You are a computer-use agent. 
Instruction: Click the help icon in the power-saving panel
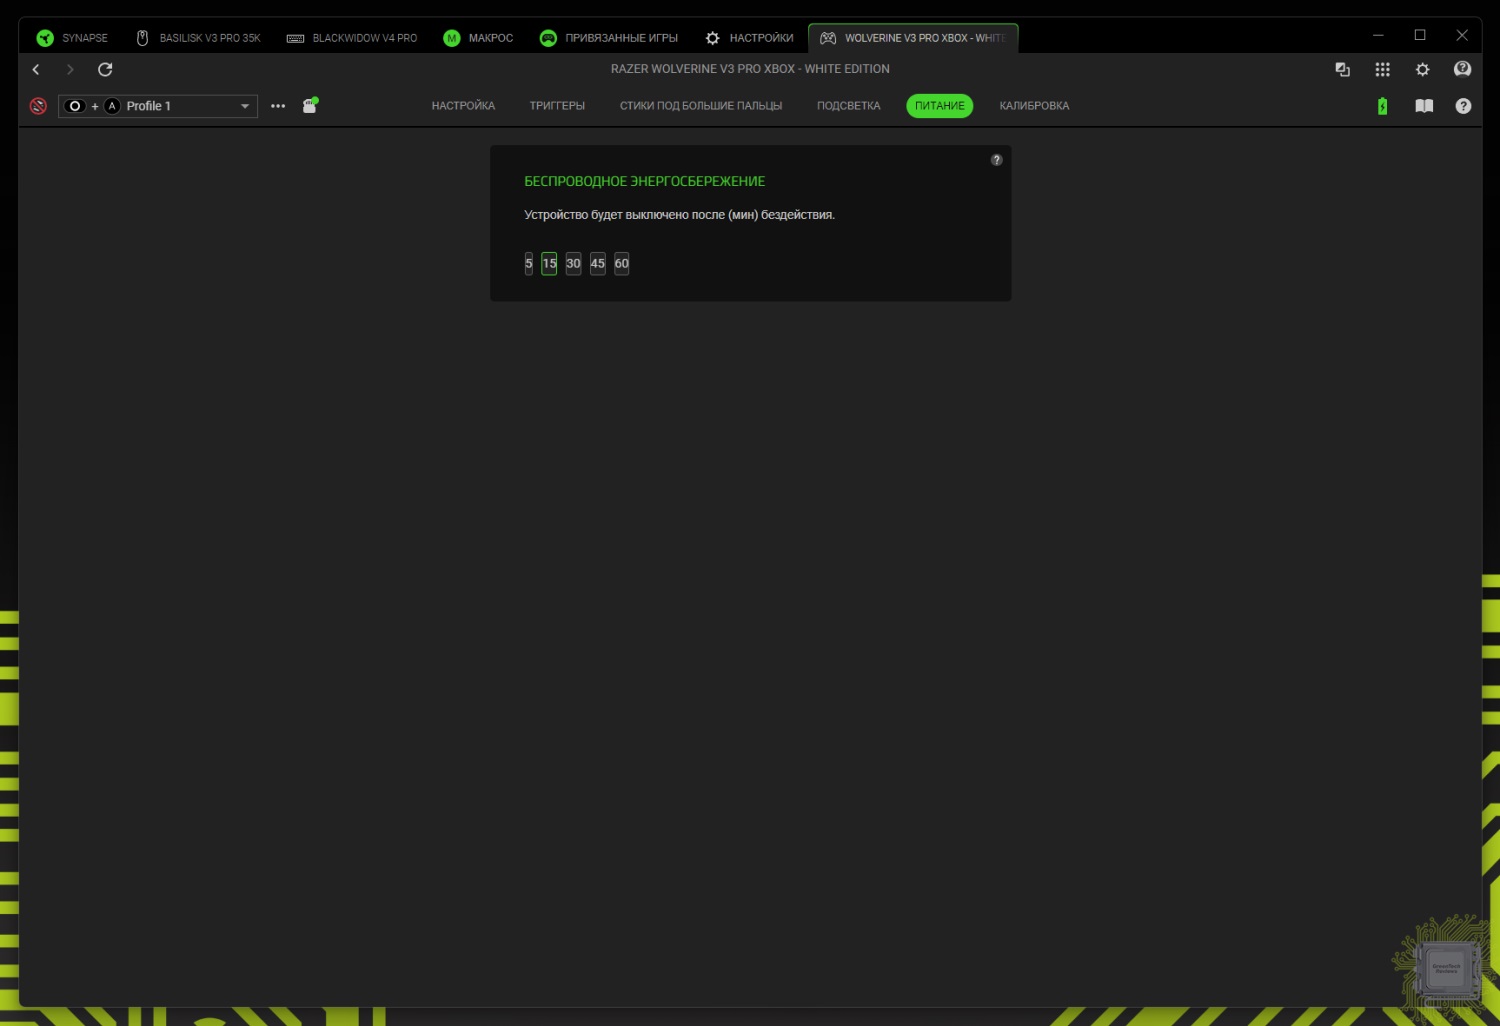point(996,160)
